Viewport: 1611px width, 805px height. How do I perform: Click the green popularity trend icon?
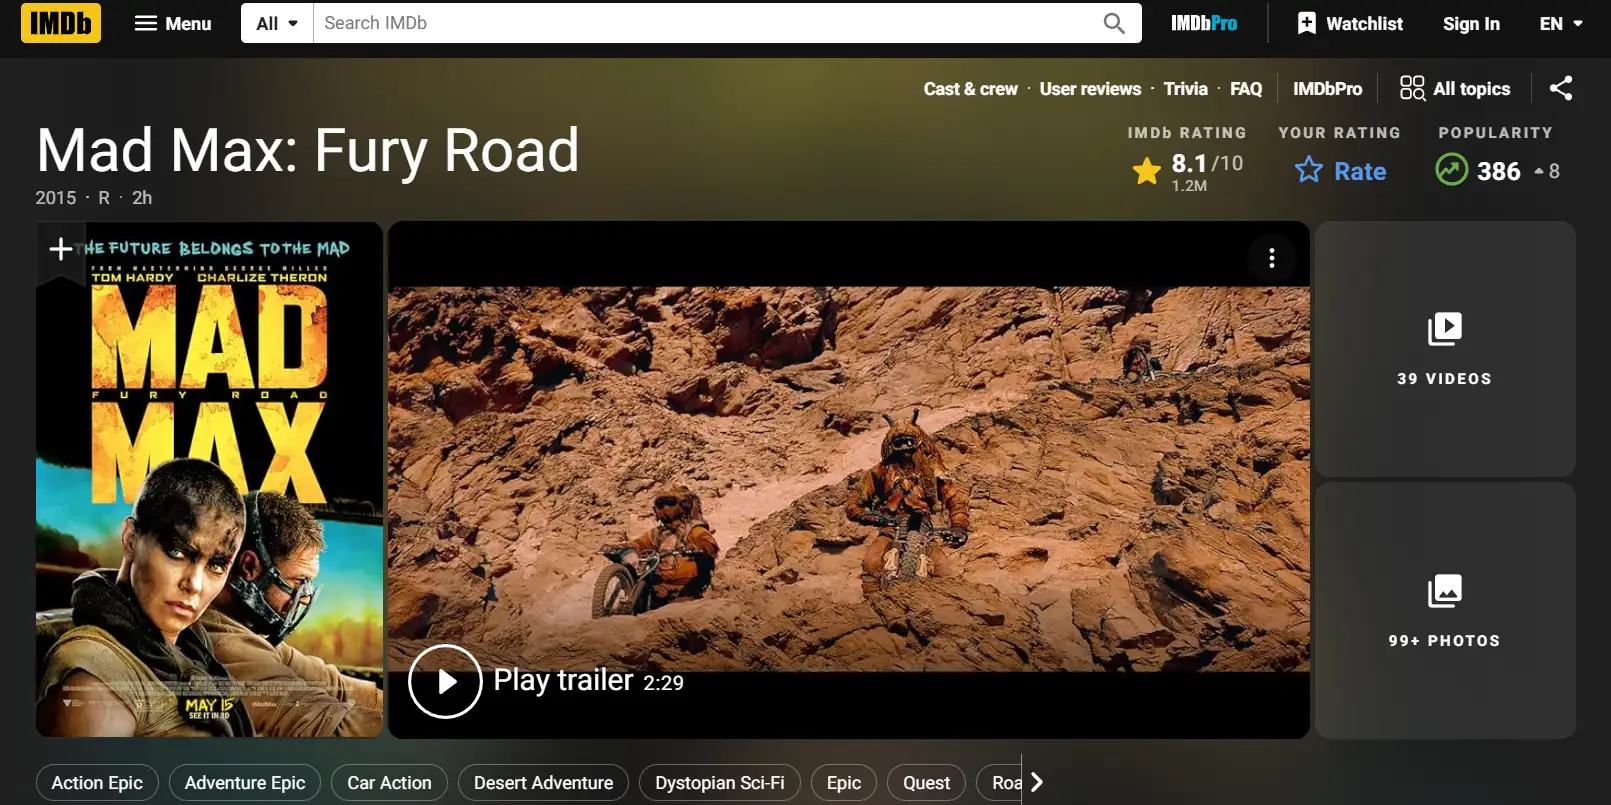1451,170
